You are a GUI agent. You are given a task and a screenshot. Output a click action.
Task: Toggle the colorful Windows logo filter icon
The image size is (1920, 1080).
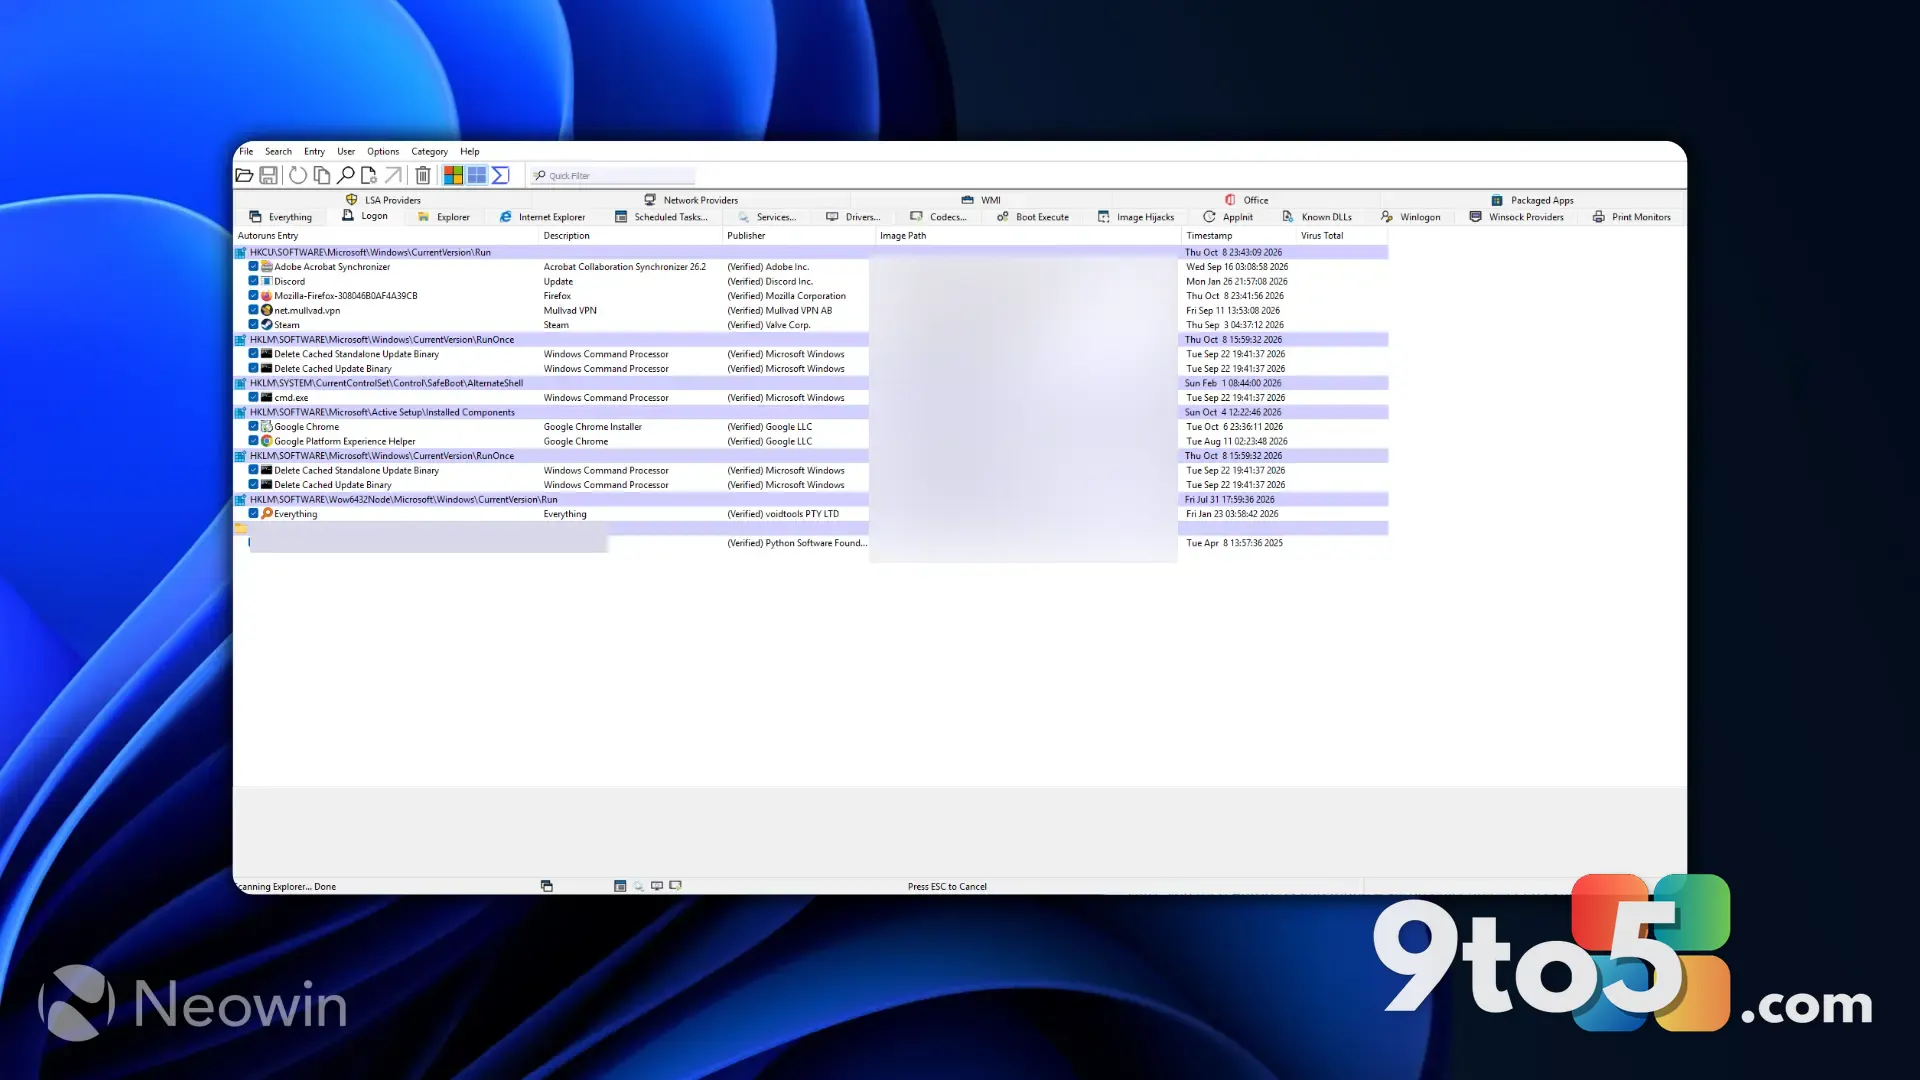click(453, 175)
